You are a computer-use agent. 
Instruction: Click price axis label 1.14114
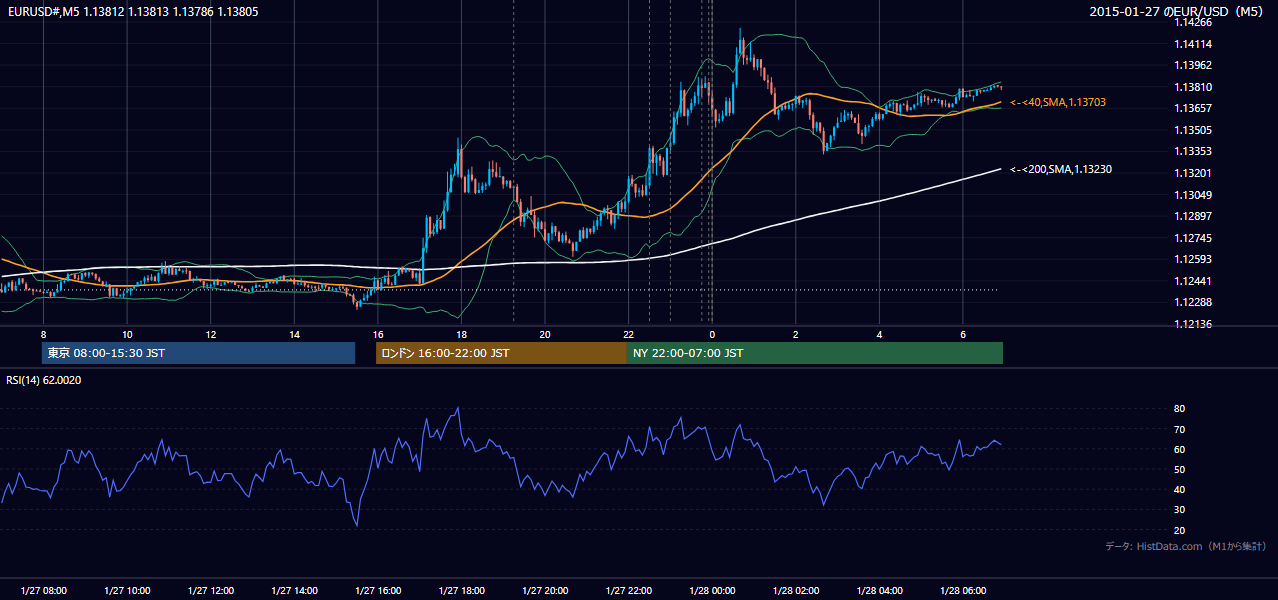pyautogui.click(x=1193, y=44)
